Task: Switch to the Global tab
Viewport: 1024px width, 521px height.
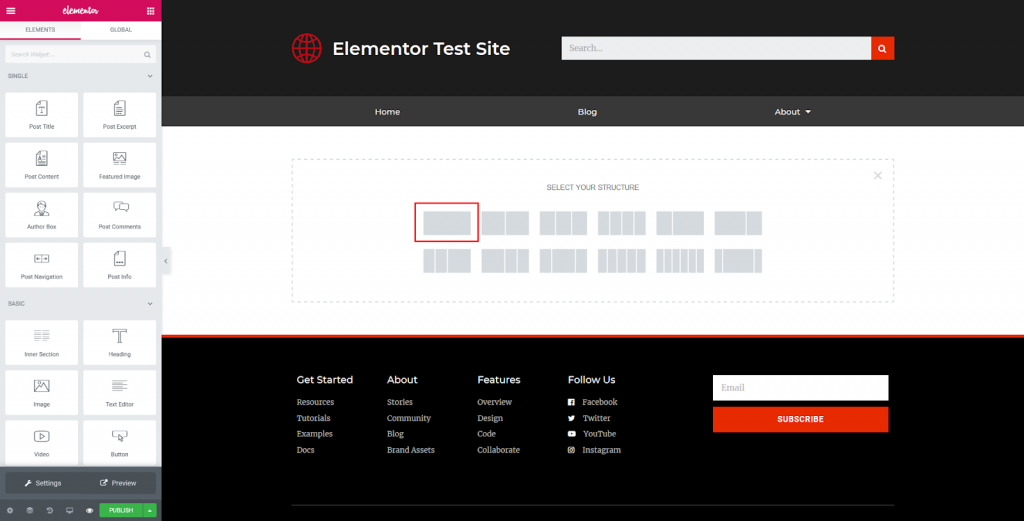Action: pos(119,31)
